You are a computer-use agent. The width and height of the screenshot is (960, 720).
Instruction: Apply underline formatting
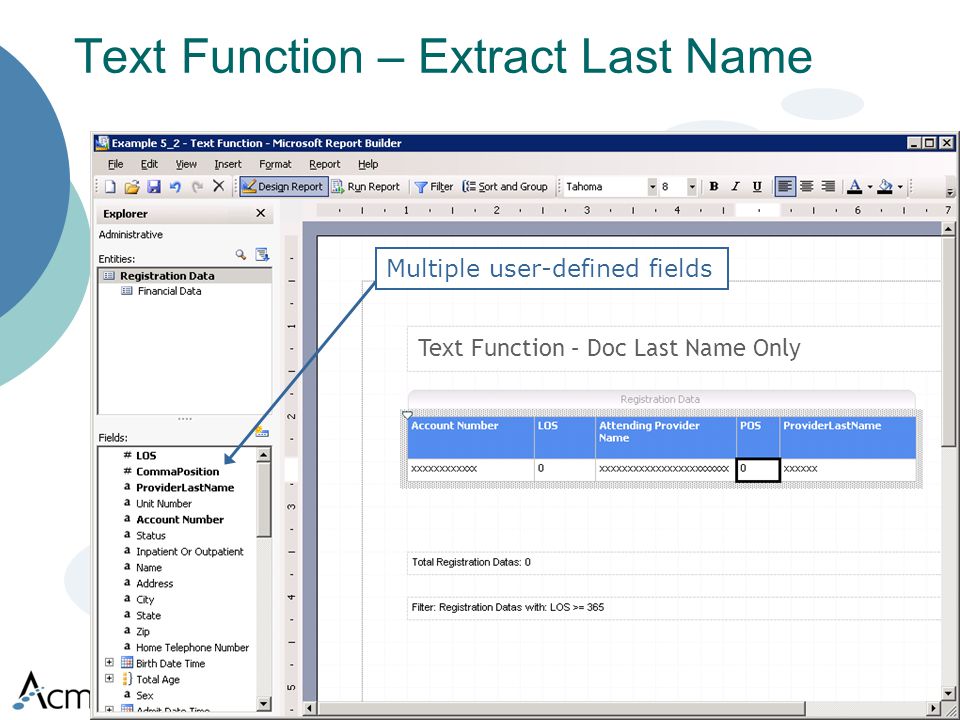(x=757, y=187)
